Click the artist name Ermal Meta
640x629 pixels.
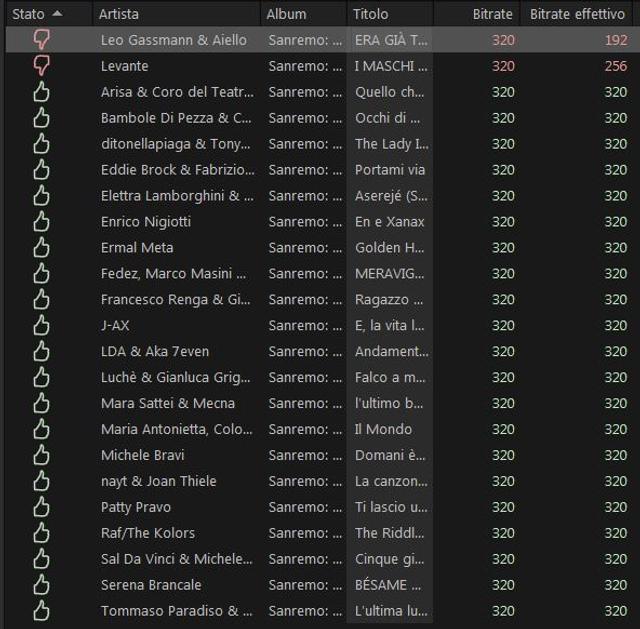point(137,248)
